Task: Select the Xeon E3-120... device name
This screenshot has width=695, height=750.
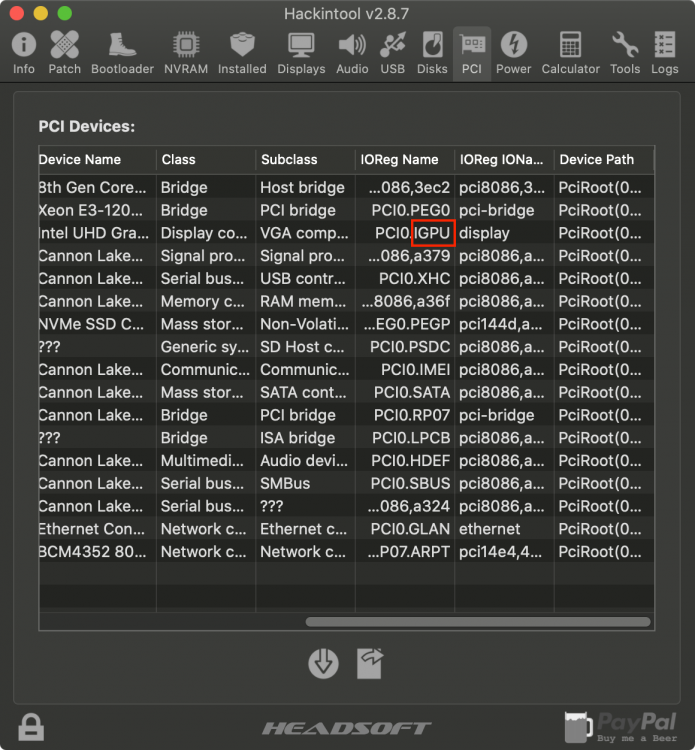Action: (90, 210)
